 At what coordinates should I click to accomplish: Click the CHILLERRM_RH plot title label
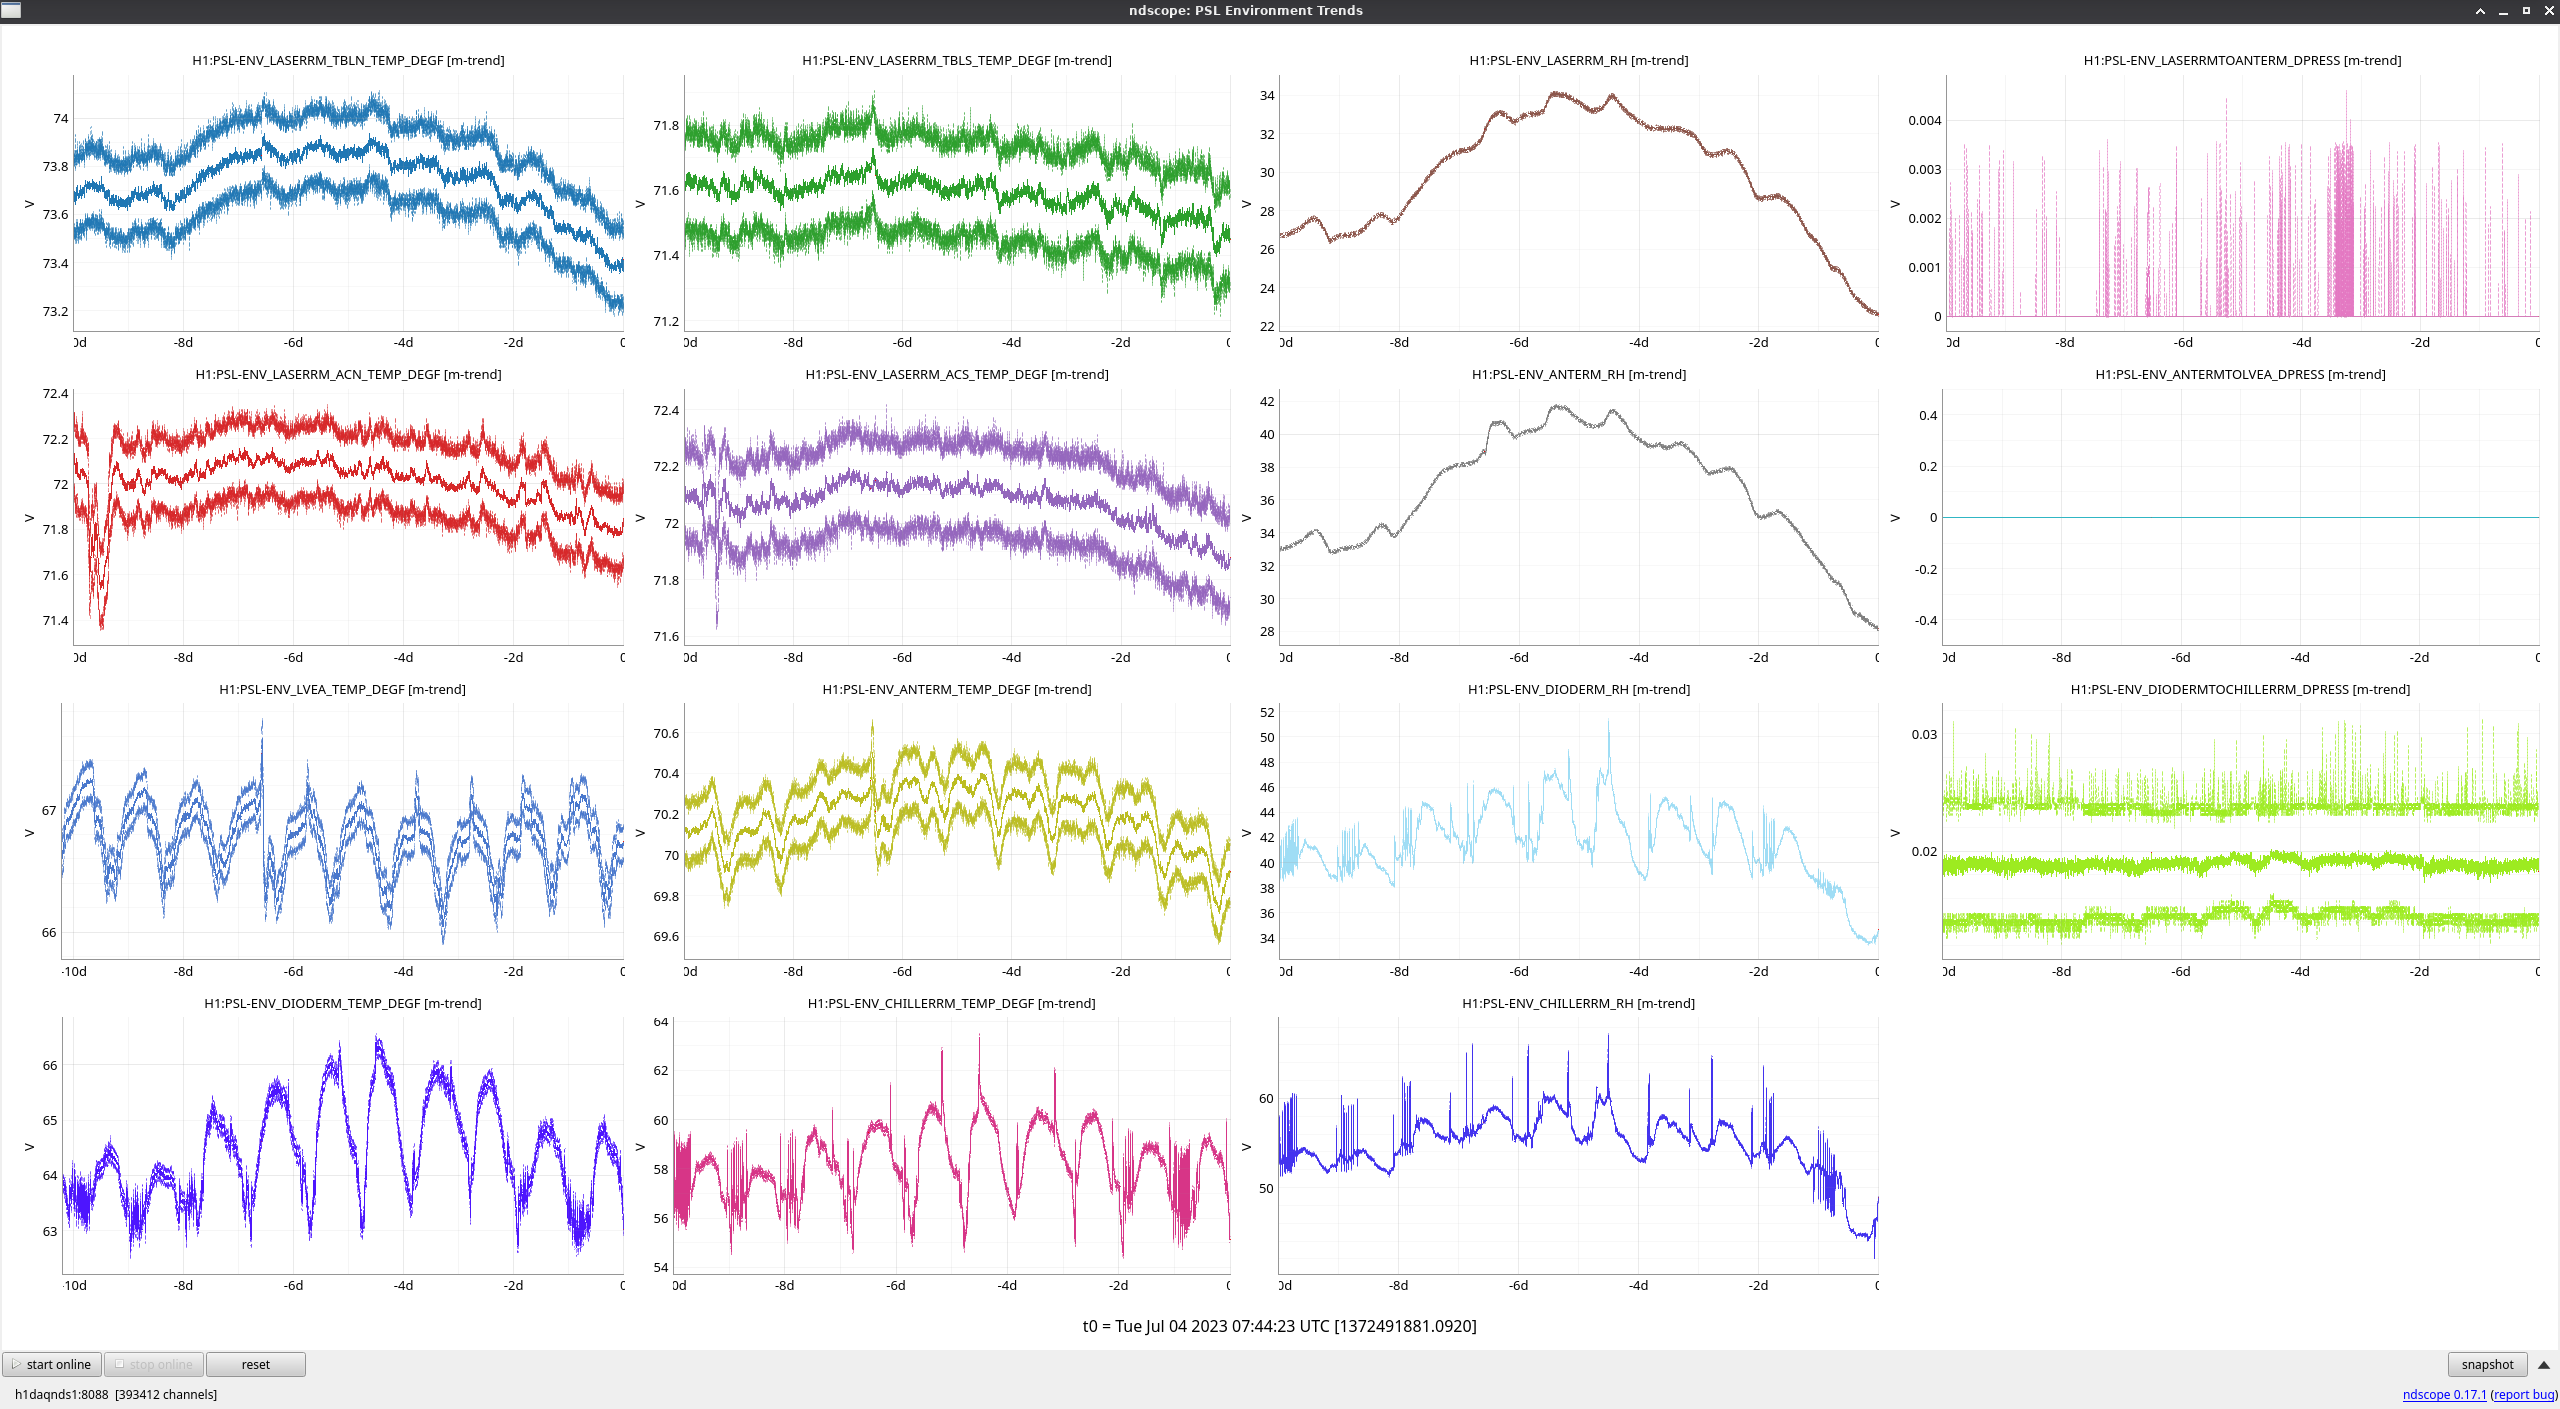pos(1578,1004)
